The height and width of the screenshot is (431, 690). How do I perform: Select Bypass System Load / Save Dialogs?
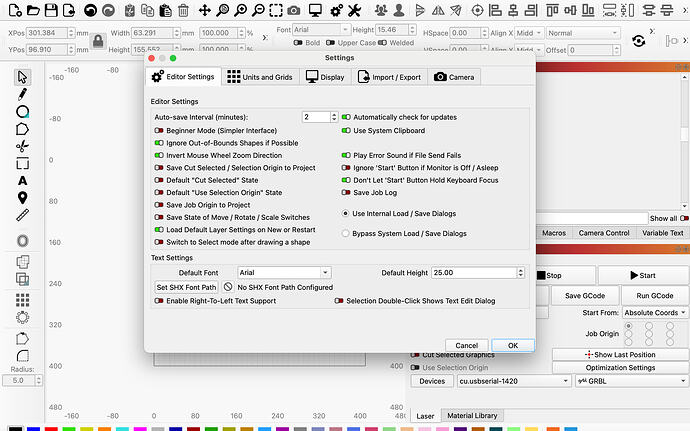click(x=346, y=233)
